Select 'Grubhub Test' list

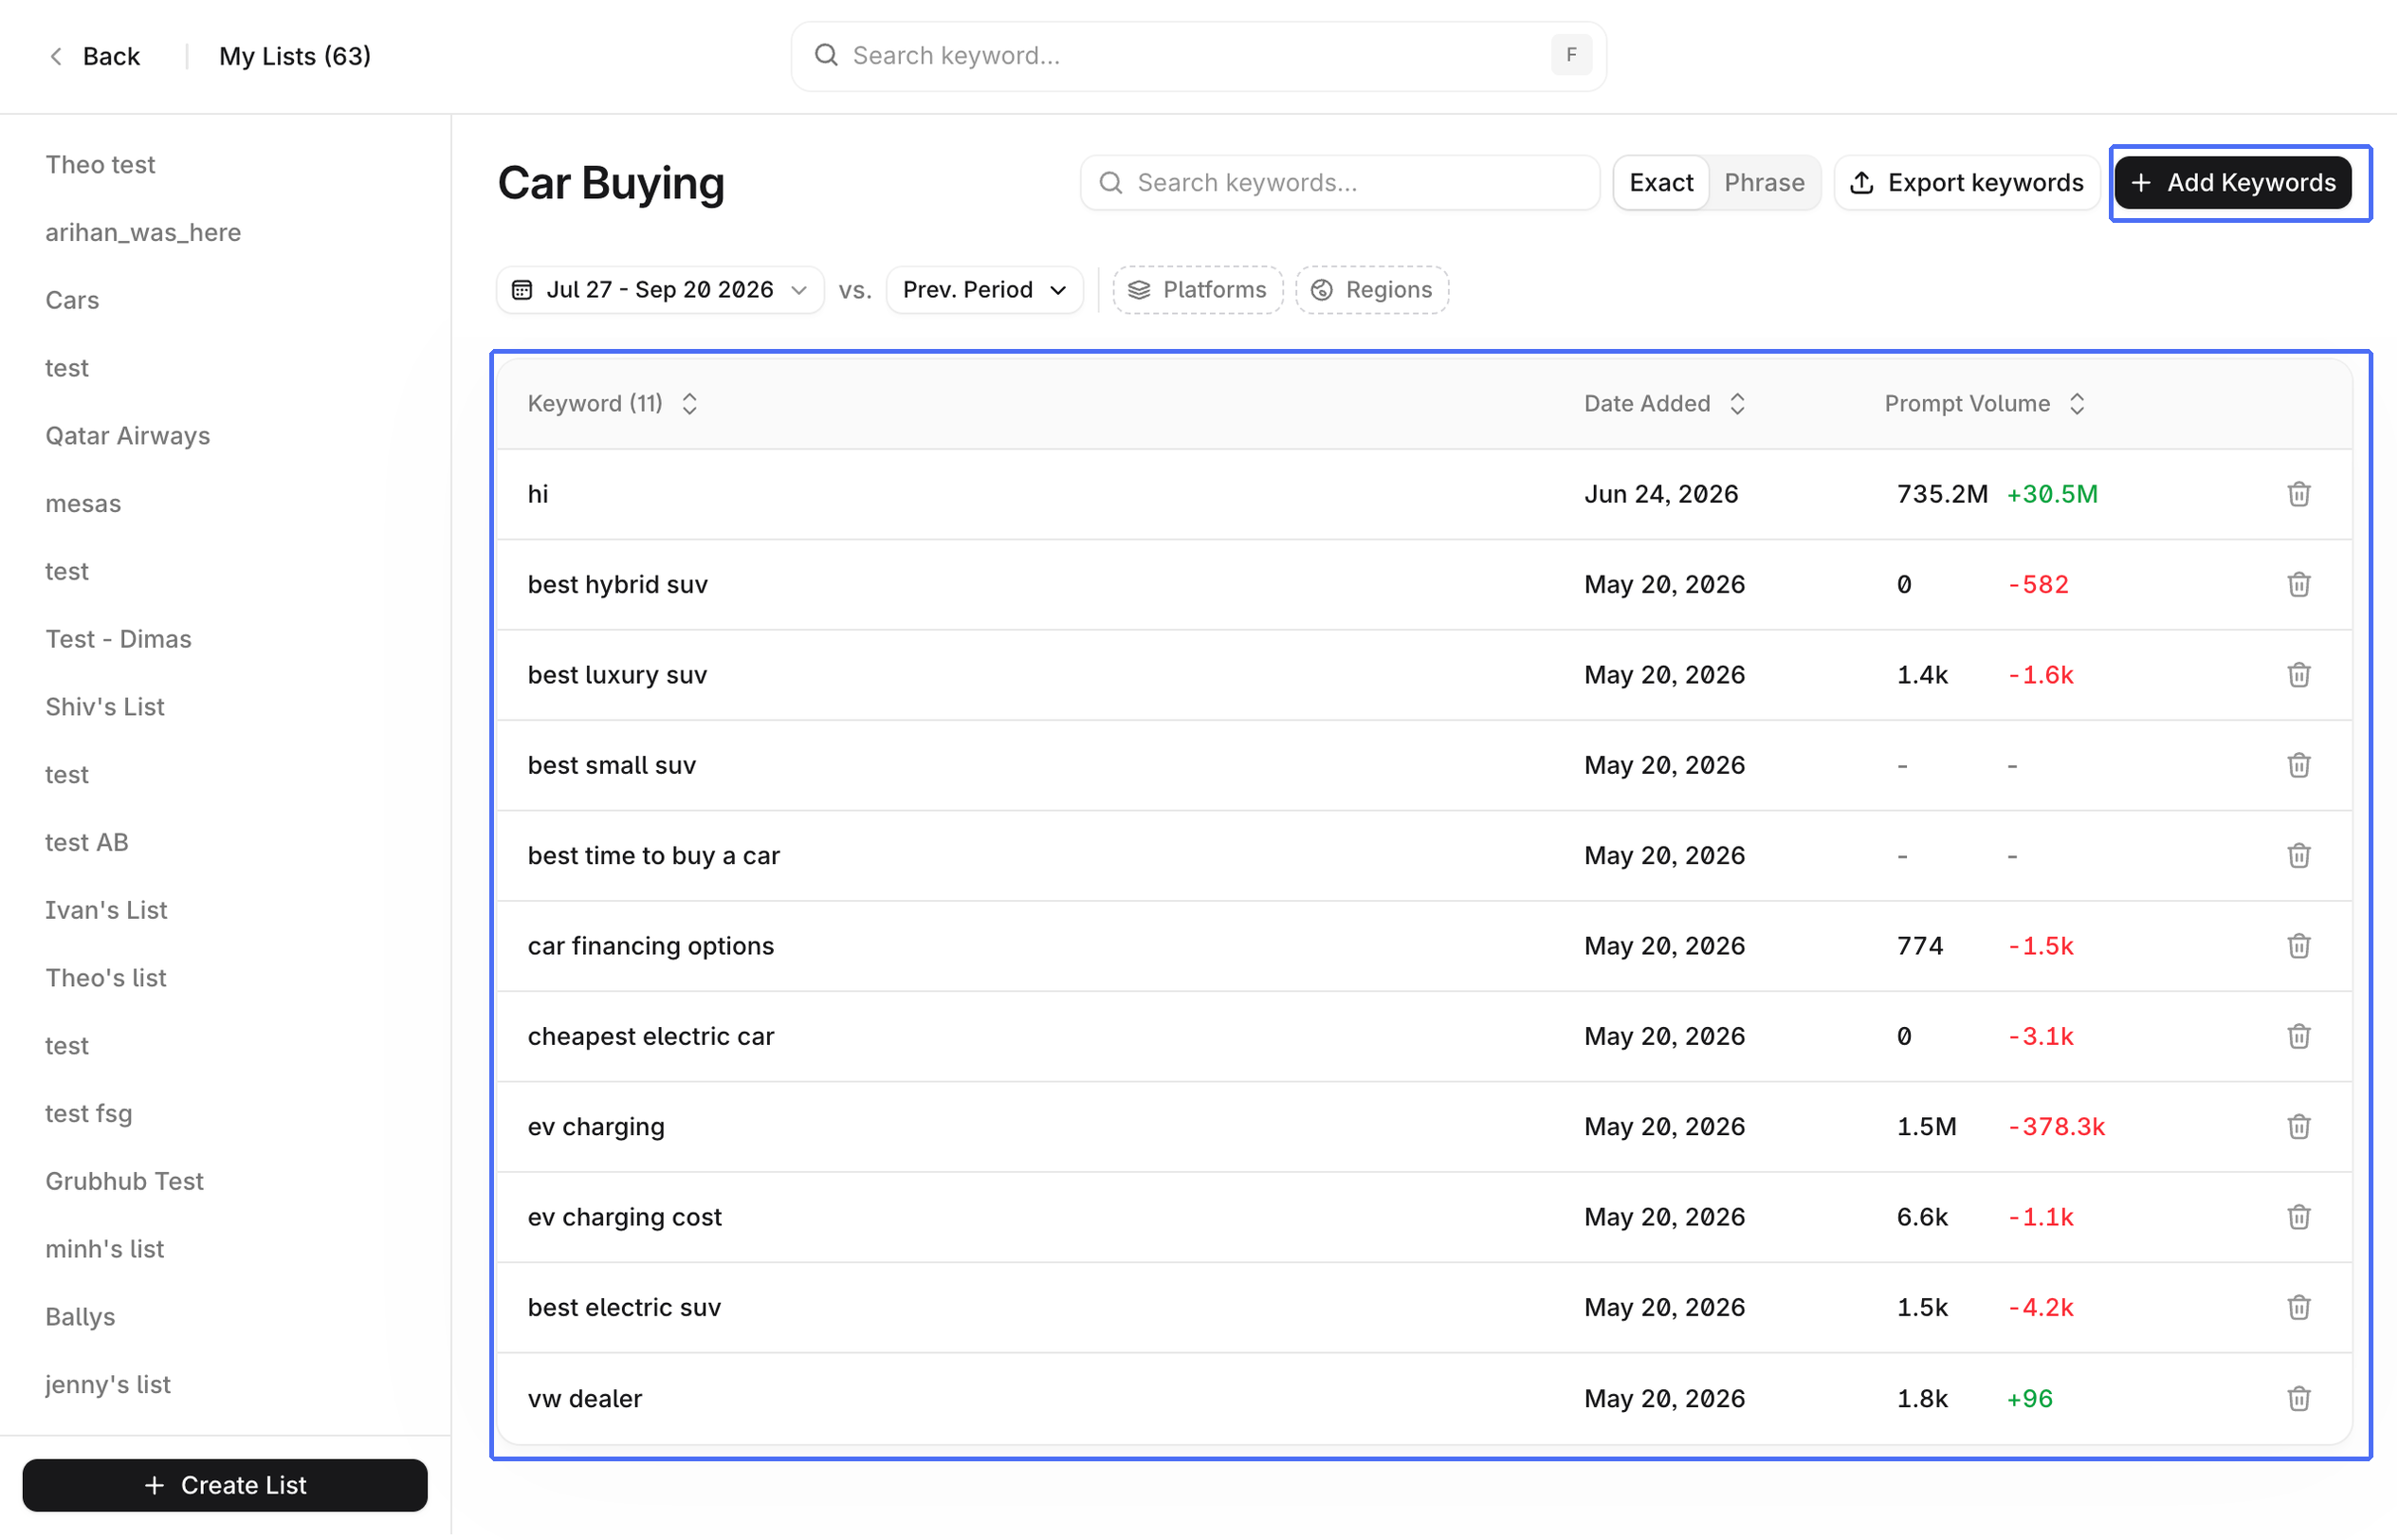124,1182
